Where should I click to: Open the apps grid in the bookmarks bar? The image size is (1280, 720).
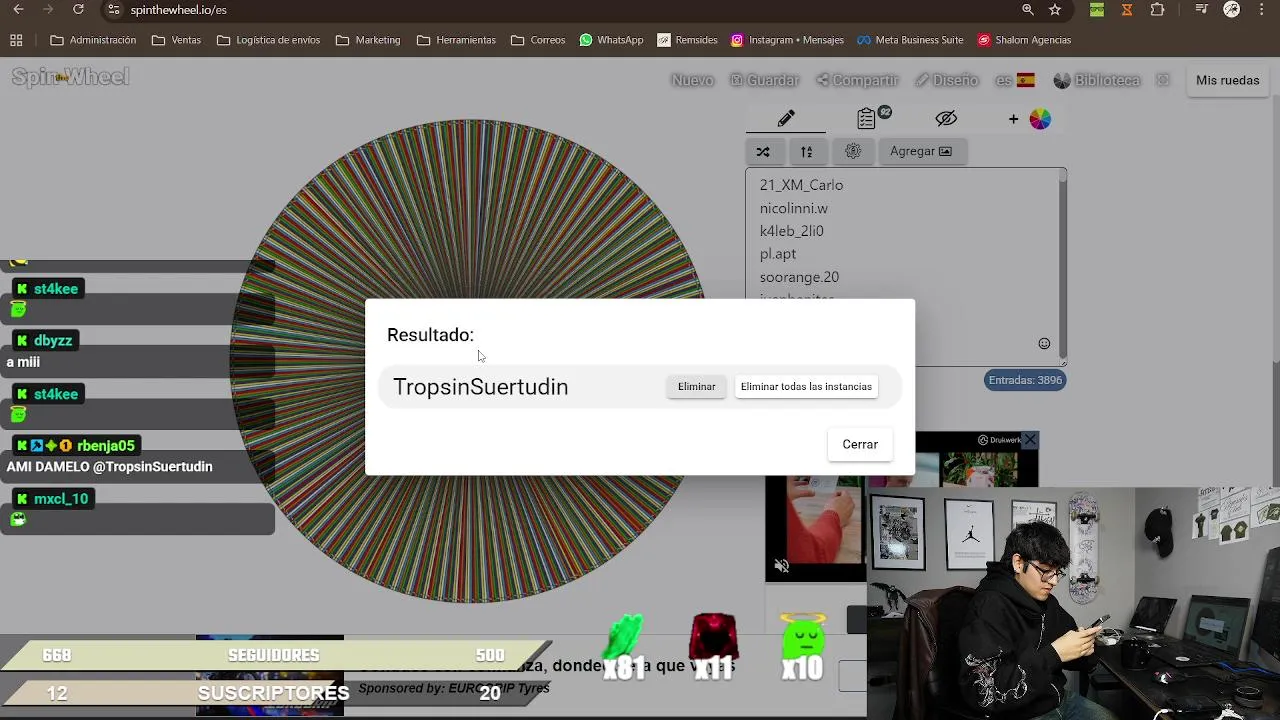(x=16, y=40)
